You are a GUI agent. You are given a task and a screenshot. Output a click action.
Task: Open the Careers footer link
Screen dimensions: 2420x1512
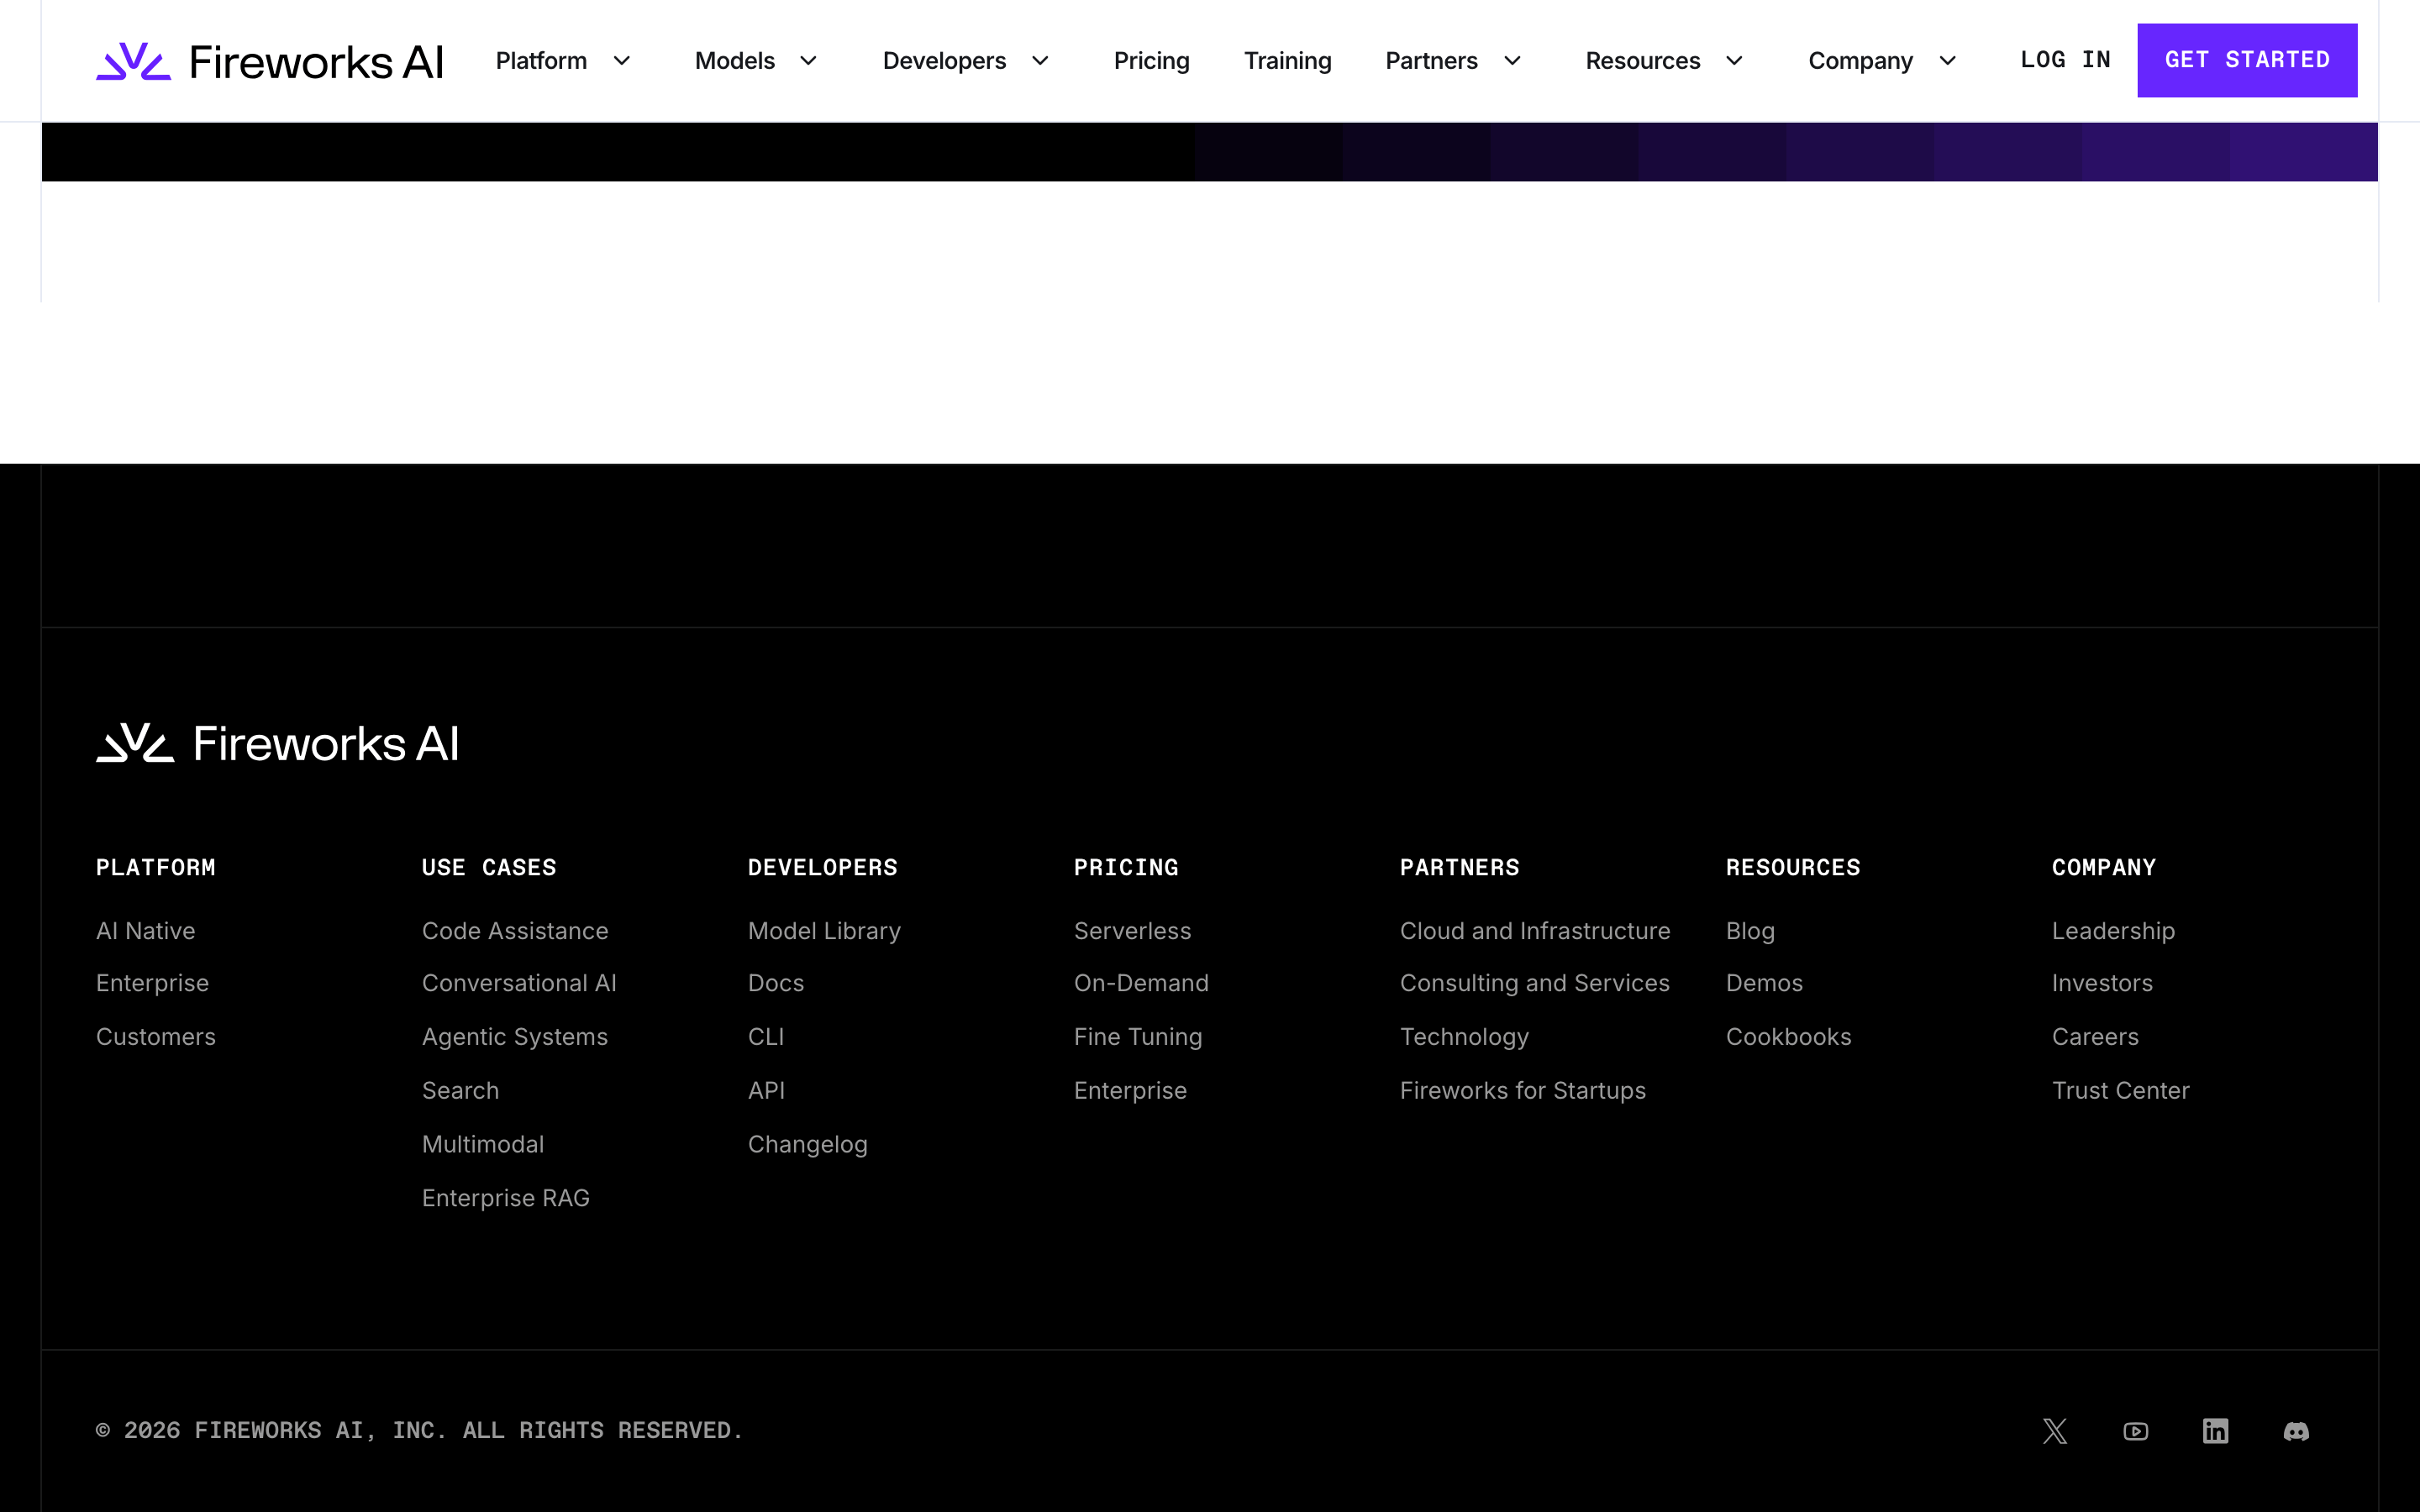[x=2095, y=1037]
